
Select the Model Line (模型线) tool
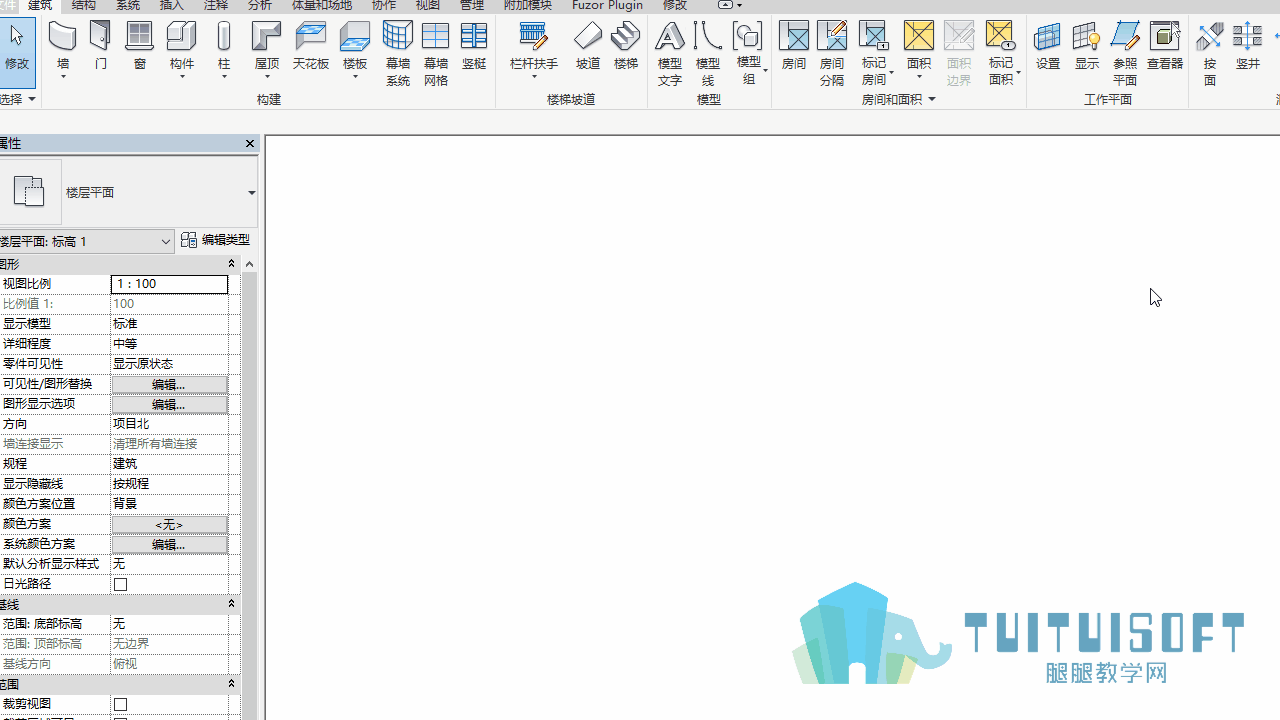[708, 53]
